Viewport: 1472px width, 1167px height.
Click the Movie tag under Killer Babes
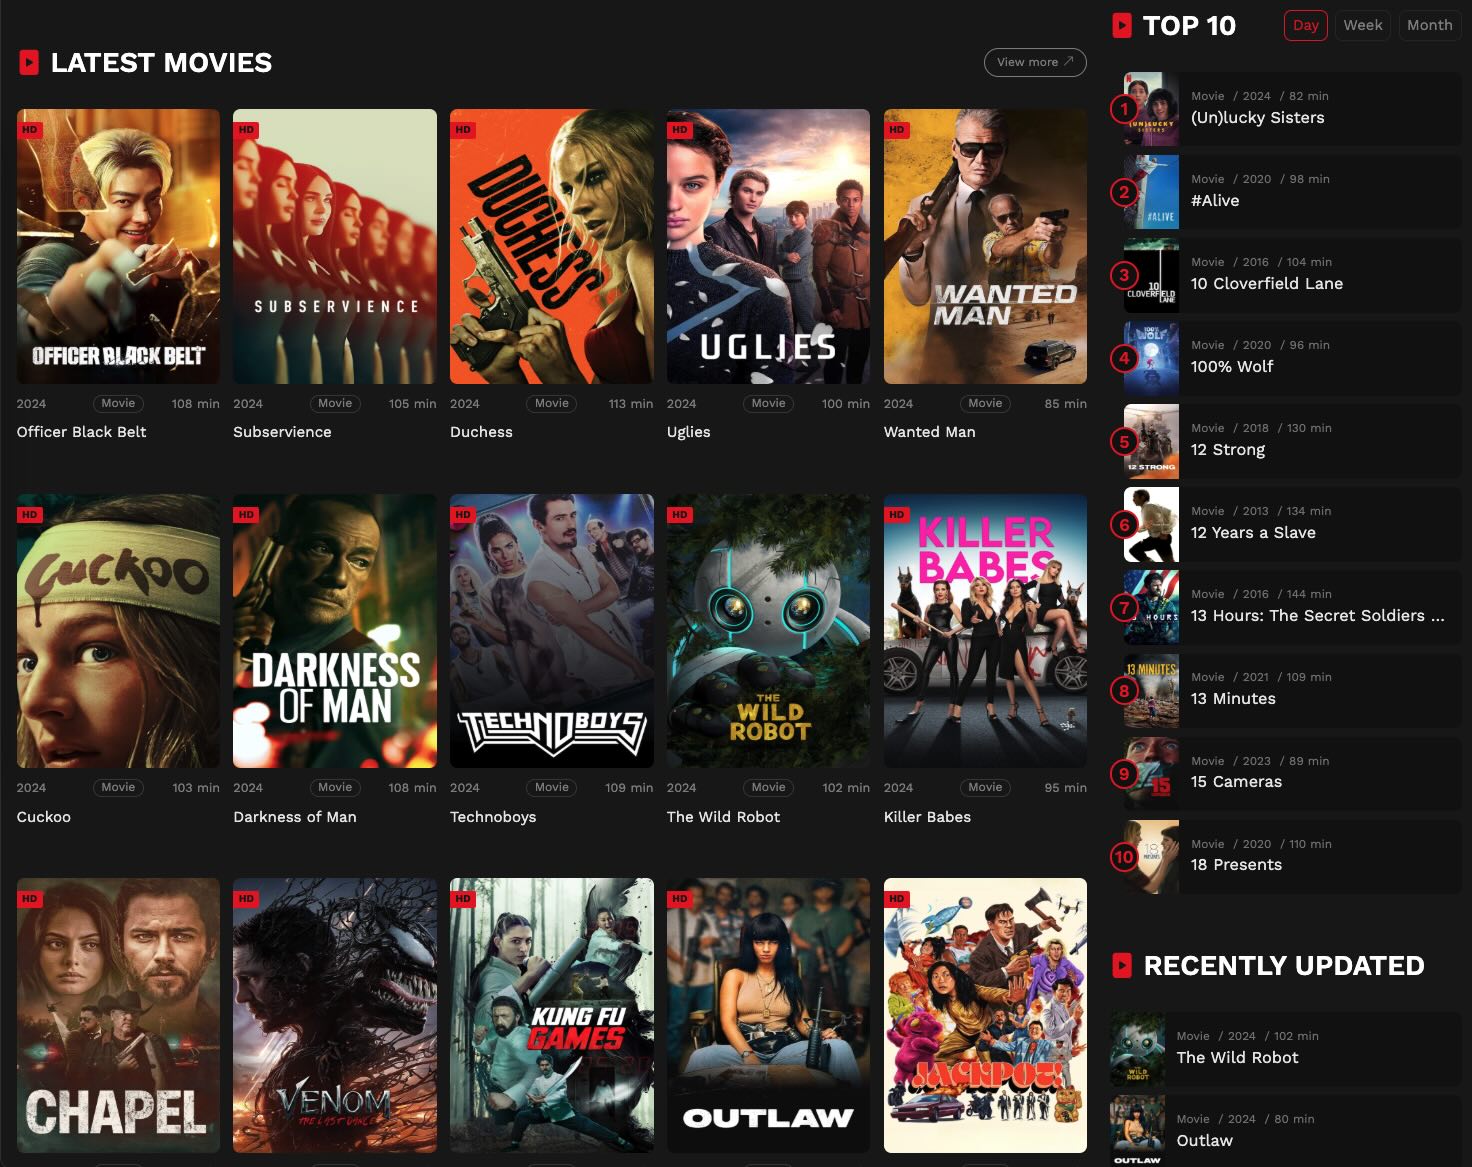[x=985, y=787]
